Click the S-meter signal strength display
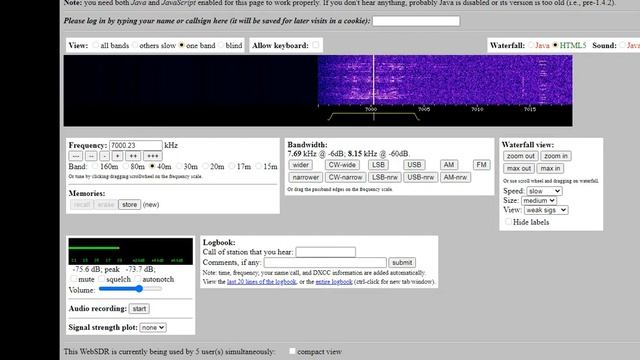This screenshot has width=640, height=360. coord(131,251)
